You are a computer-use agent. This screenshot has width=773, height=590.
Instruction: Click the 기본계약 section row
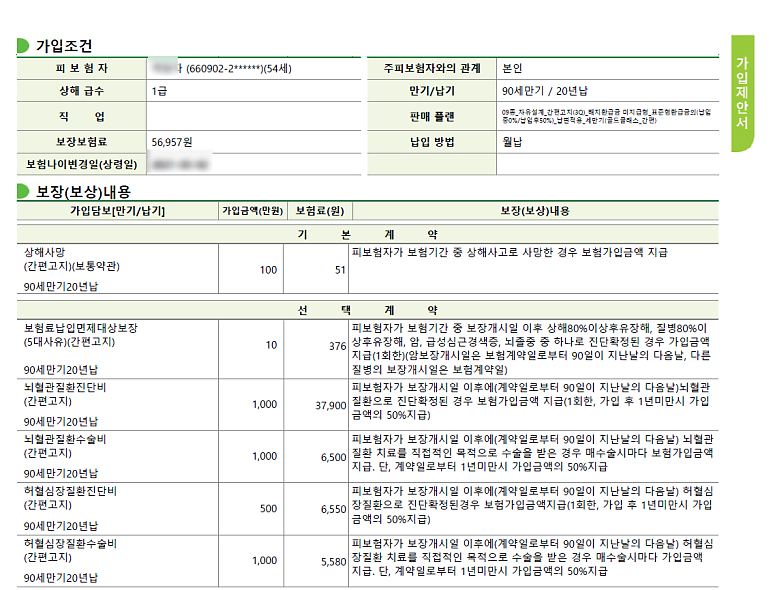(x=367, y=234)
